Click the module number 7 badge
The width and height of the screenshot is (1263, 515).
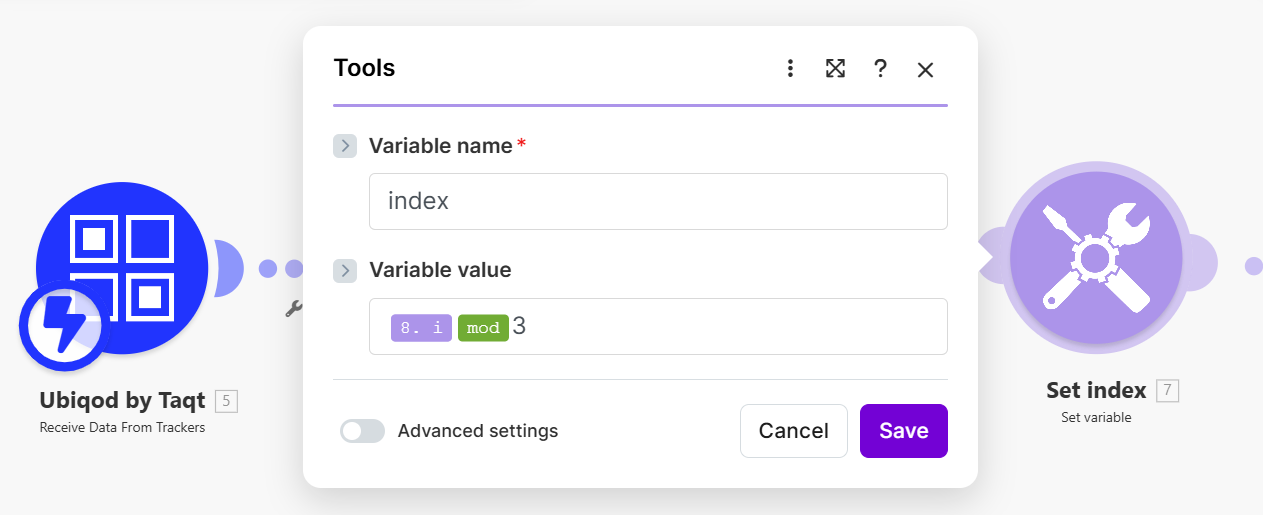[1167, 390]
